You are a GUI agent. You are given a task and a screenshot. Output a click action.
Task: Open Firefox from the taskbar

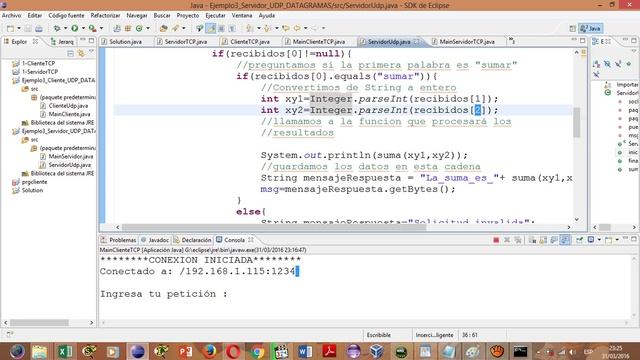click(210, 351)
